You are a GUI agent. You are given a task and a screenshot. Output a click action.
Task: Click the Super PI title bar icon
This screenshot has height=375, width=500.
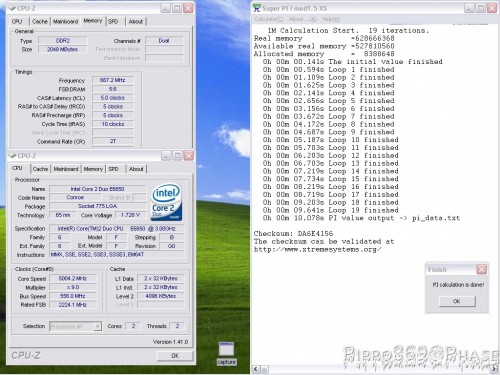point(256,8)
